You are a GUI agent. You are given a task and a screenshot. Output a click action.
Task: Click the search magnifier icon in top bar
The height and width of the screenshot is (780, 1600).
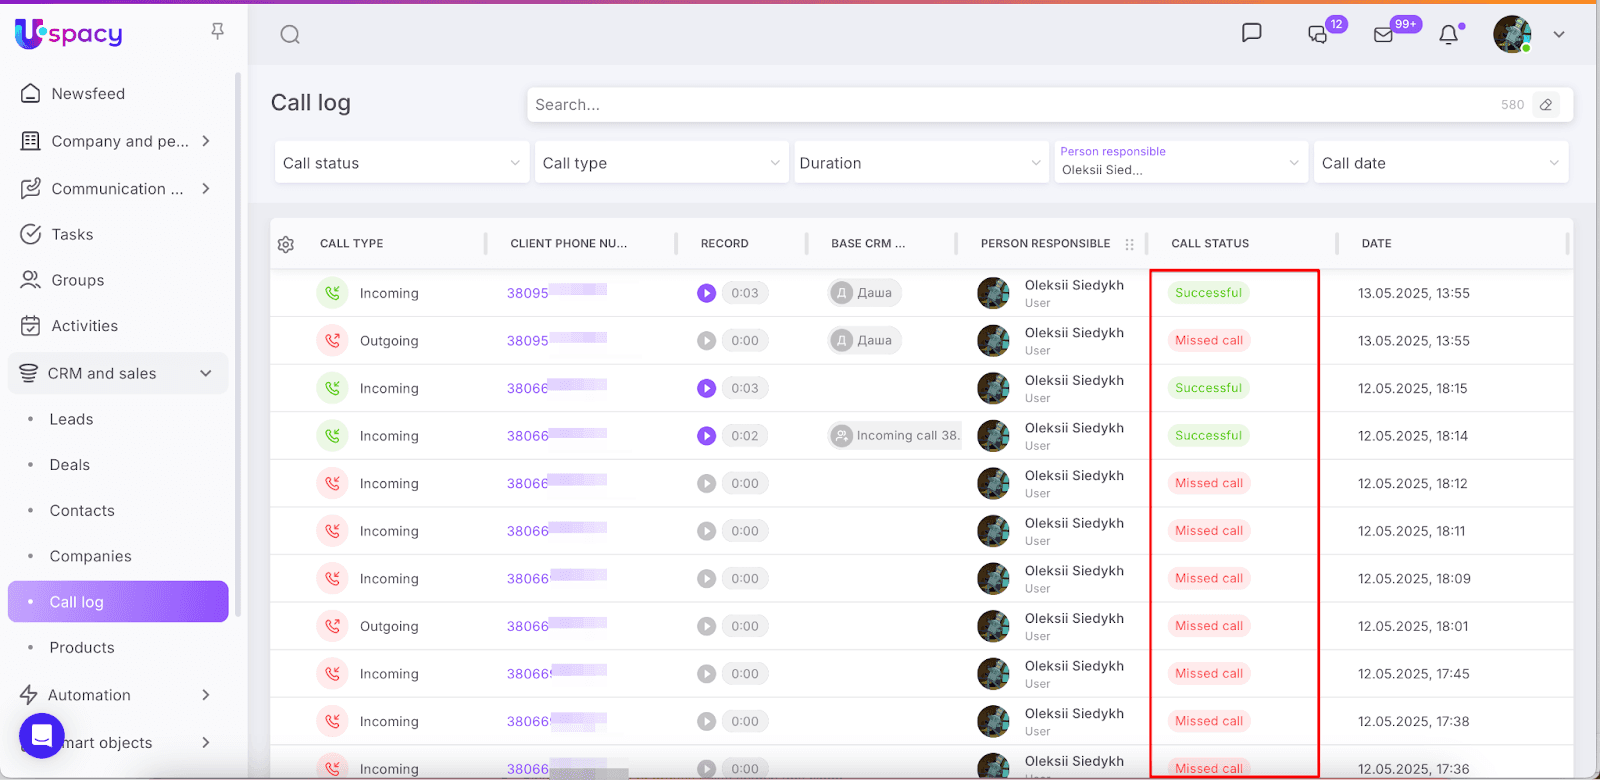point(290,35)
